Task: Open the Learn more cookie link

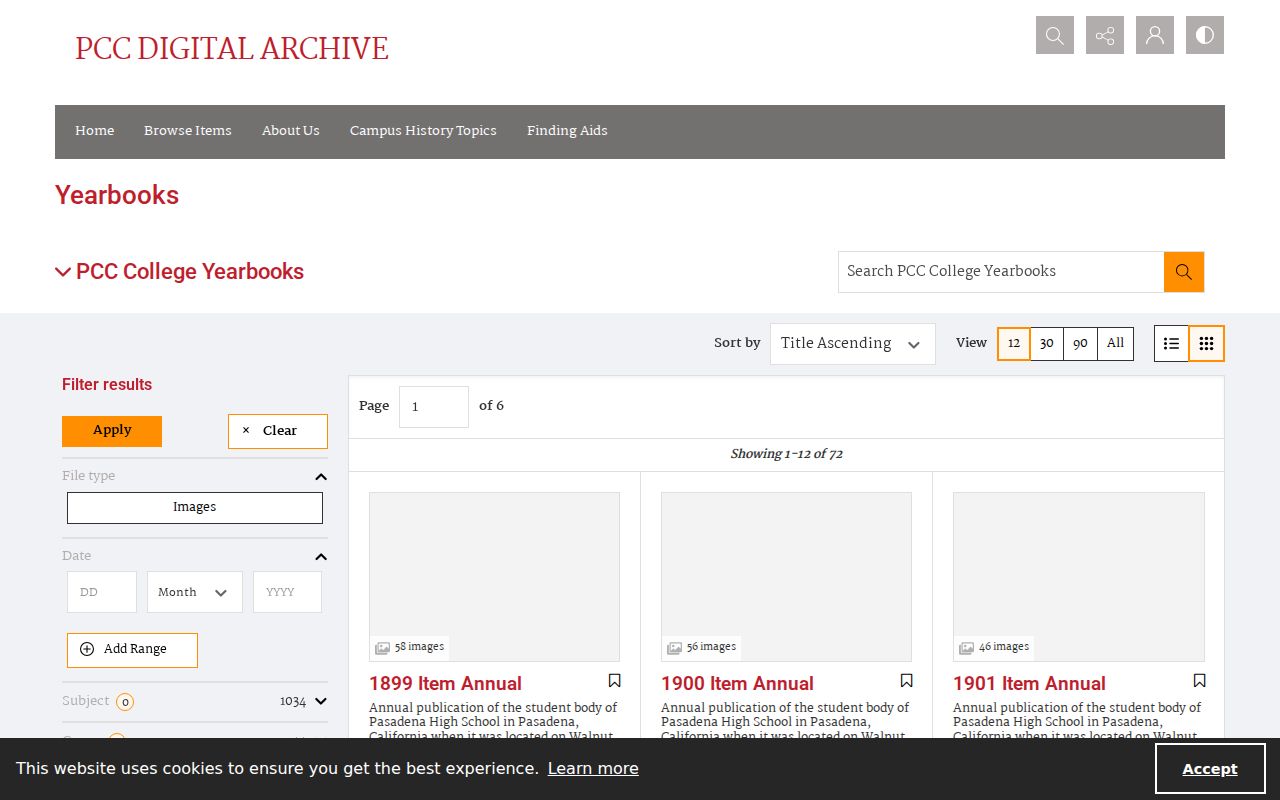Action: [593, 768]
